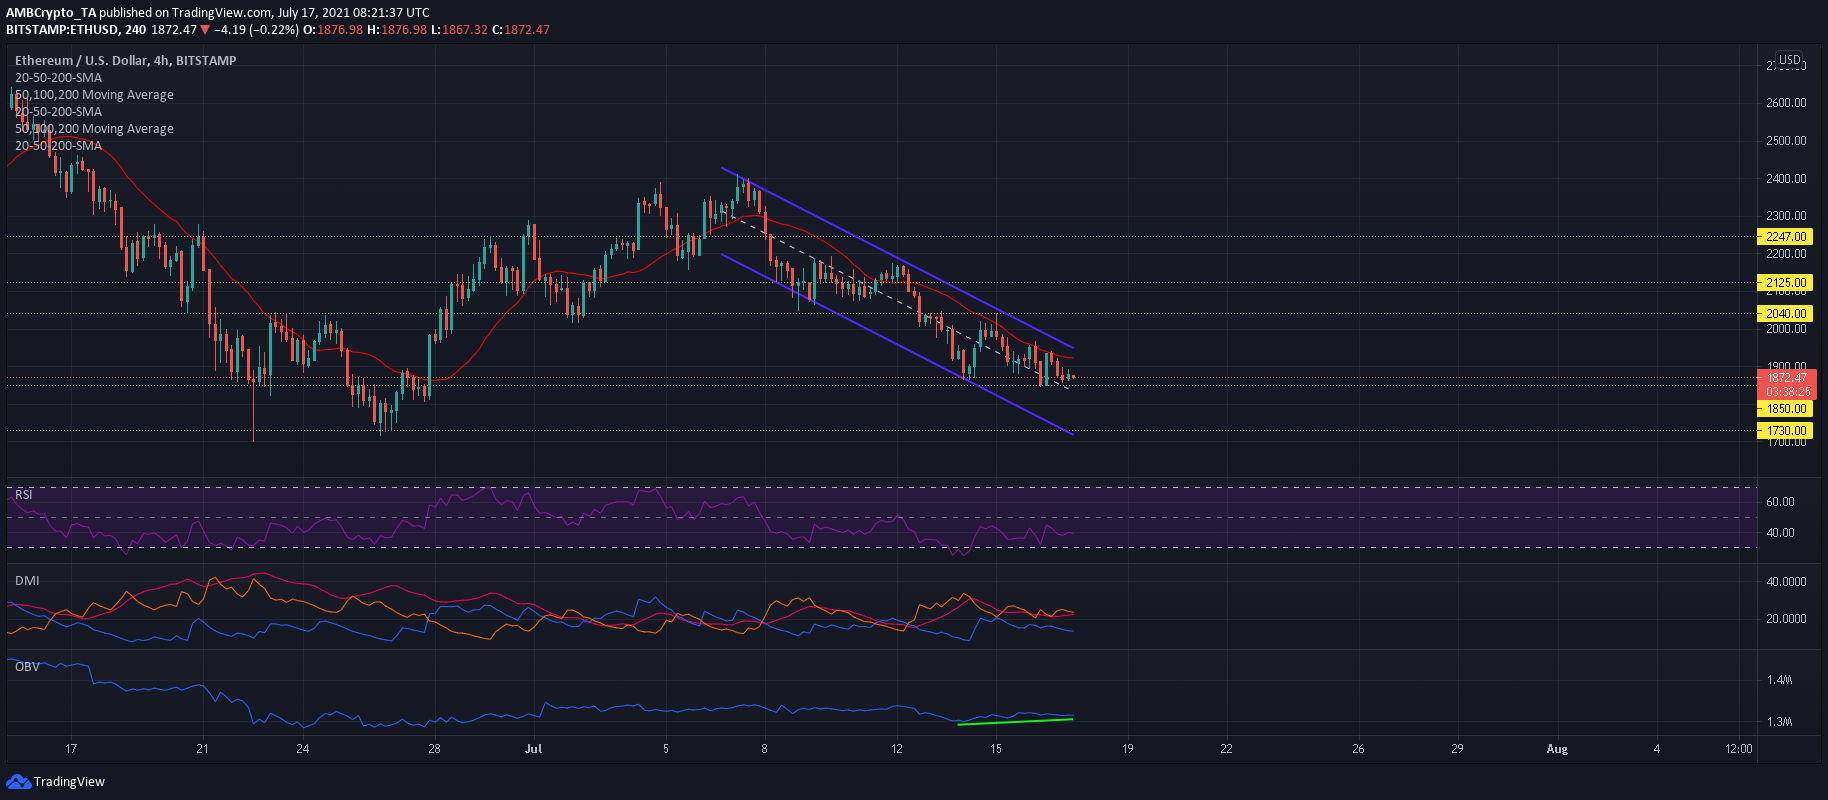The height and width of the screenshot is (800, 1828).
Task: Click the DMI 40.0000 axis value
Action: pyautogui.click(x=1786, y=582)
